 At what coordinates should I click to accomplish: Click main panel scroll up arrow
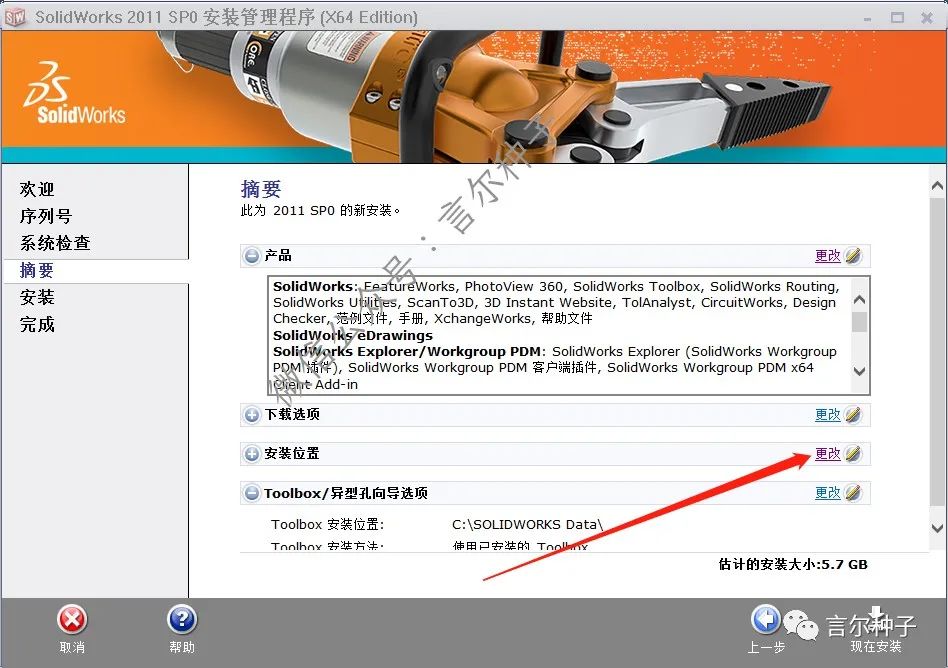[937, 186]
